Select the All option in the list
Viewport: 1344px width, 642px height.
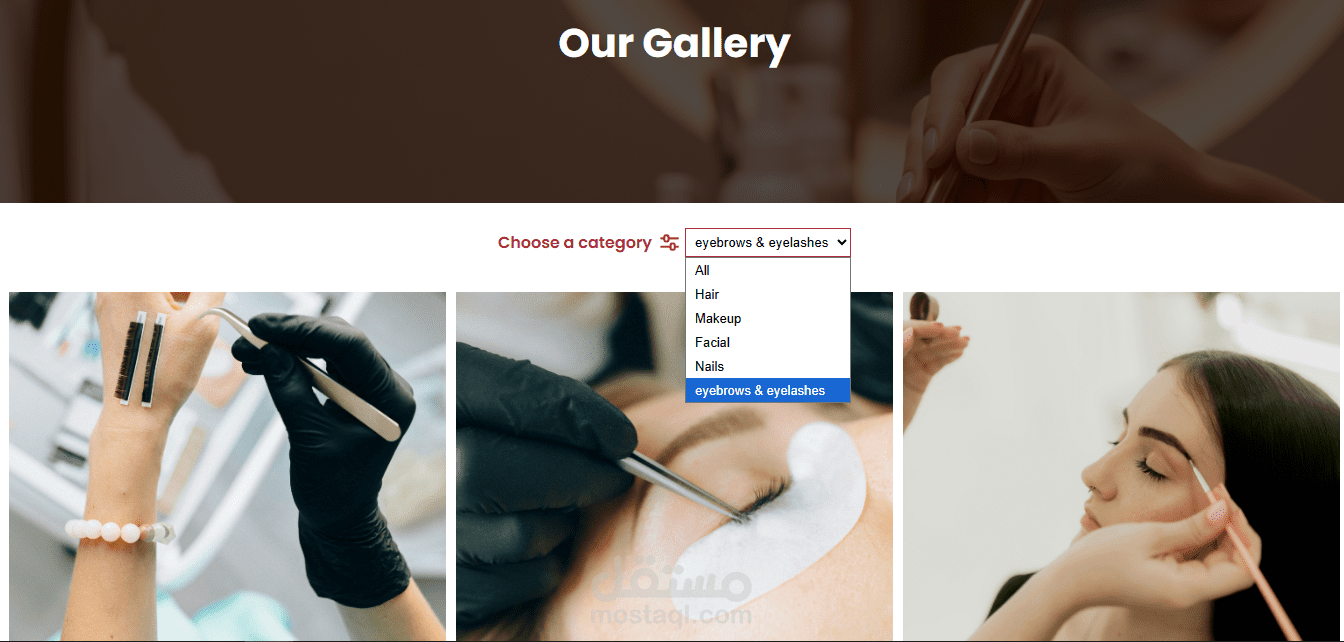click(768, 270)
